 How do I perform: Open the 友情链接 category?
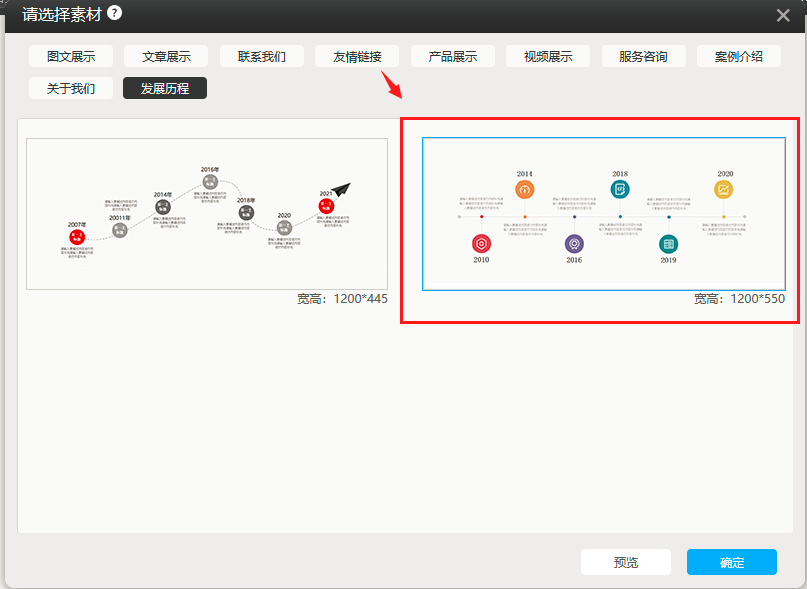click(357, 56)
